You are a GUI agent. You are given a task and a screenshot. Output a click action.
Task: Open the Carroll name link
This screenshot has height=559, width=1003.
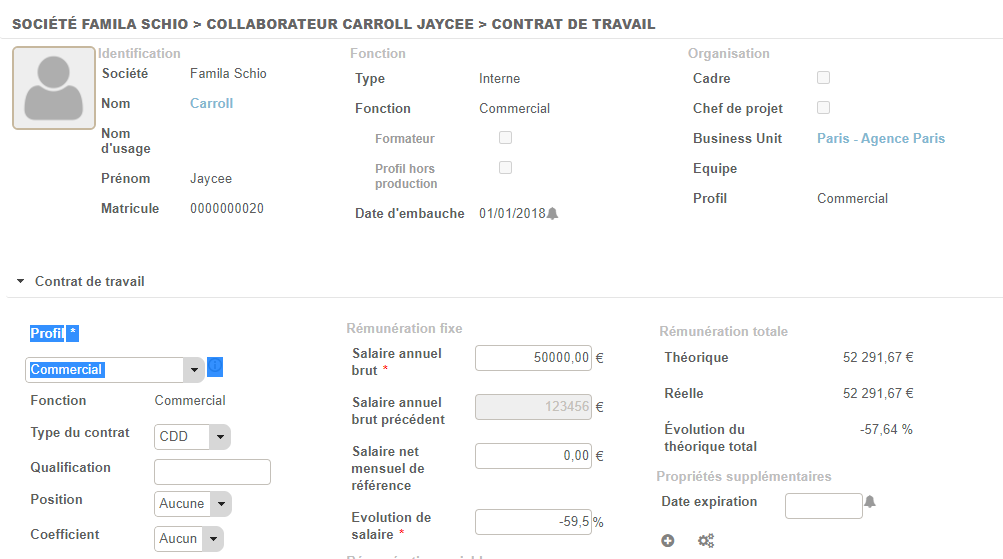211,103
